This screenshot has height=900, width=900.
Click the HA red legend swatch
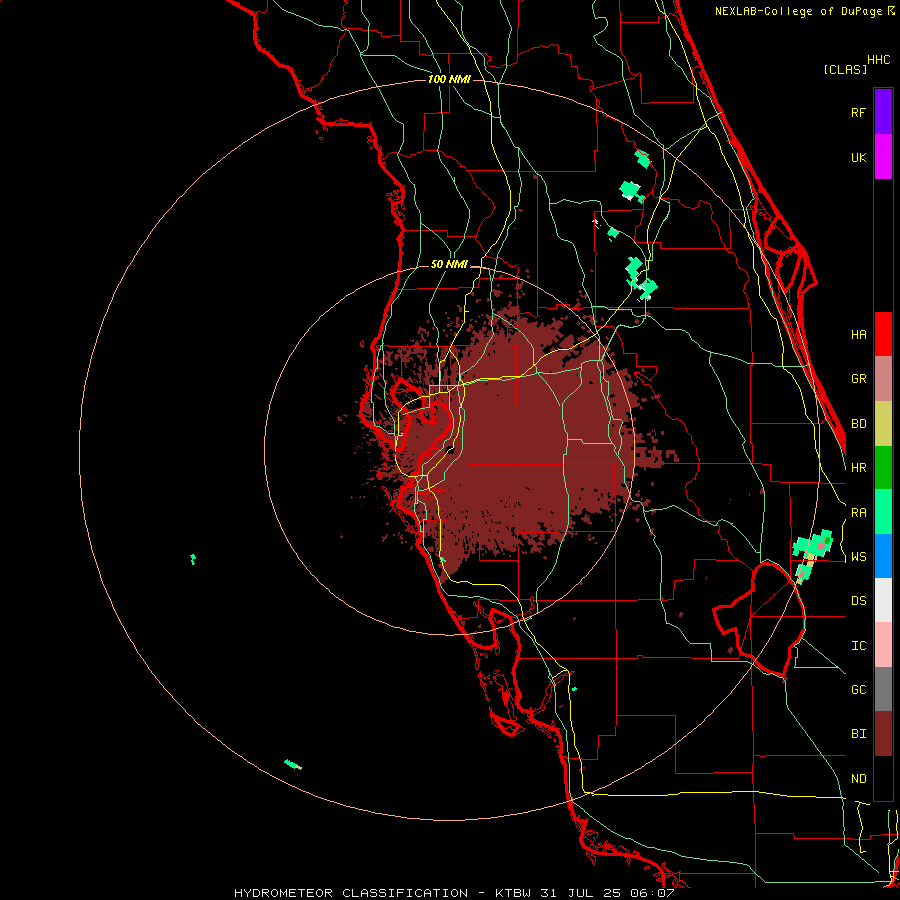pos(883,334)
